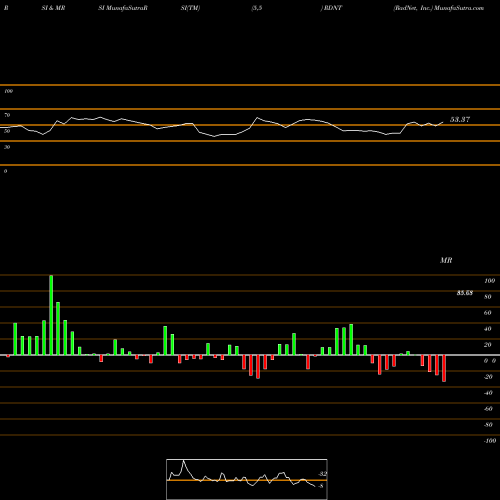This screenshot has width=500, height=500.
Task: Click the MR axis label -100
Action: pyautogui.click(x=490, y=441)
